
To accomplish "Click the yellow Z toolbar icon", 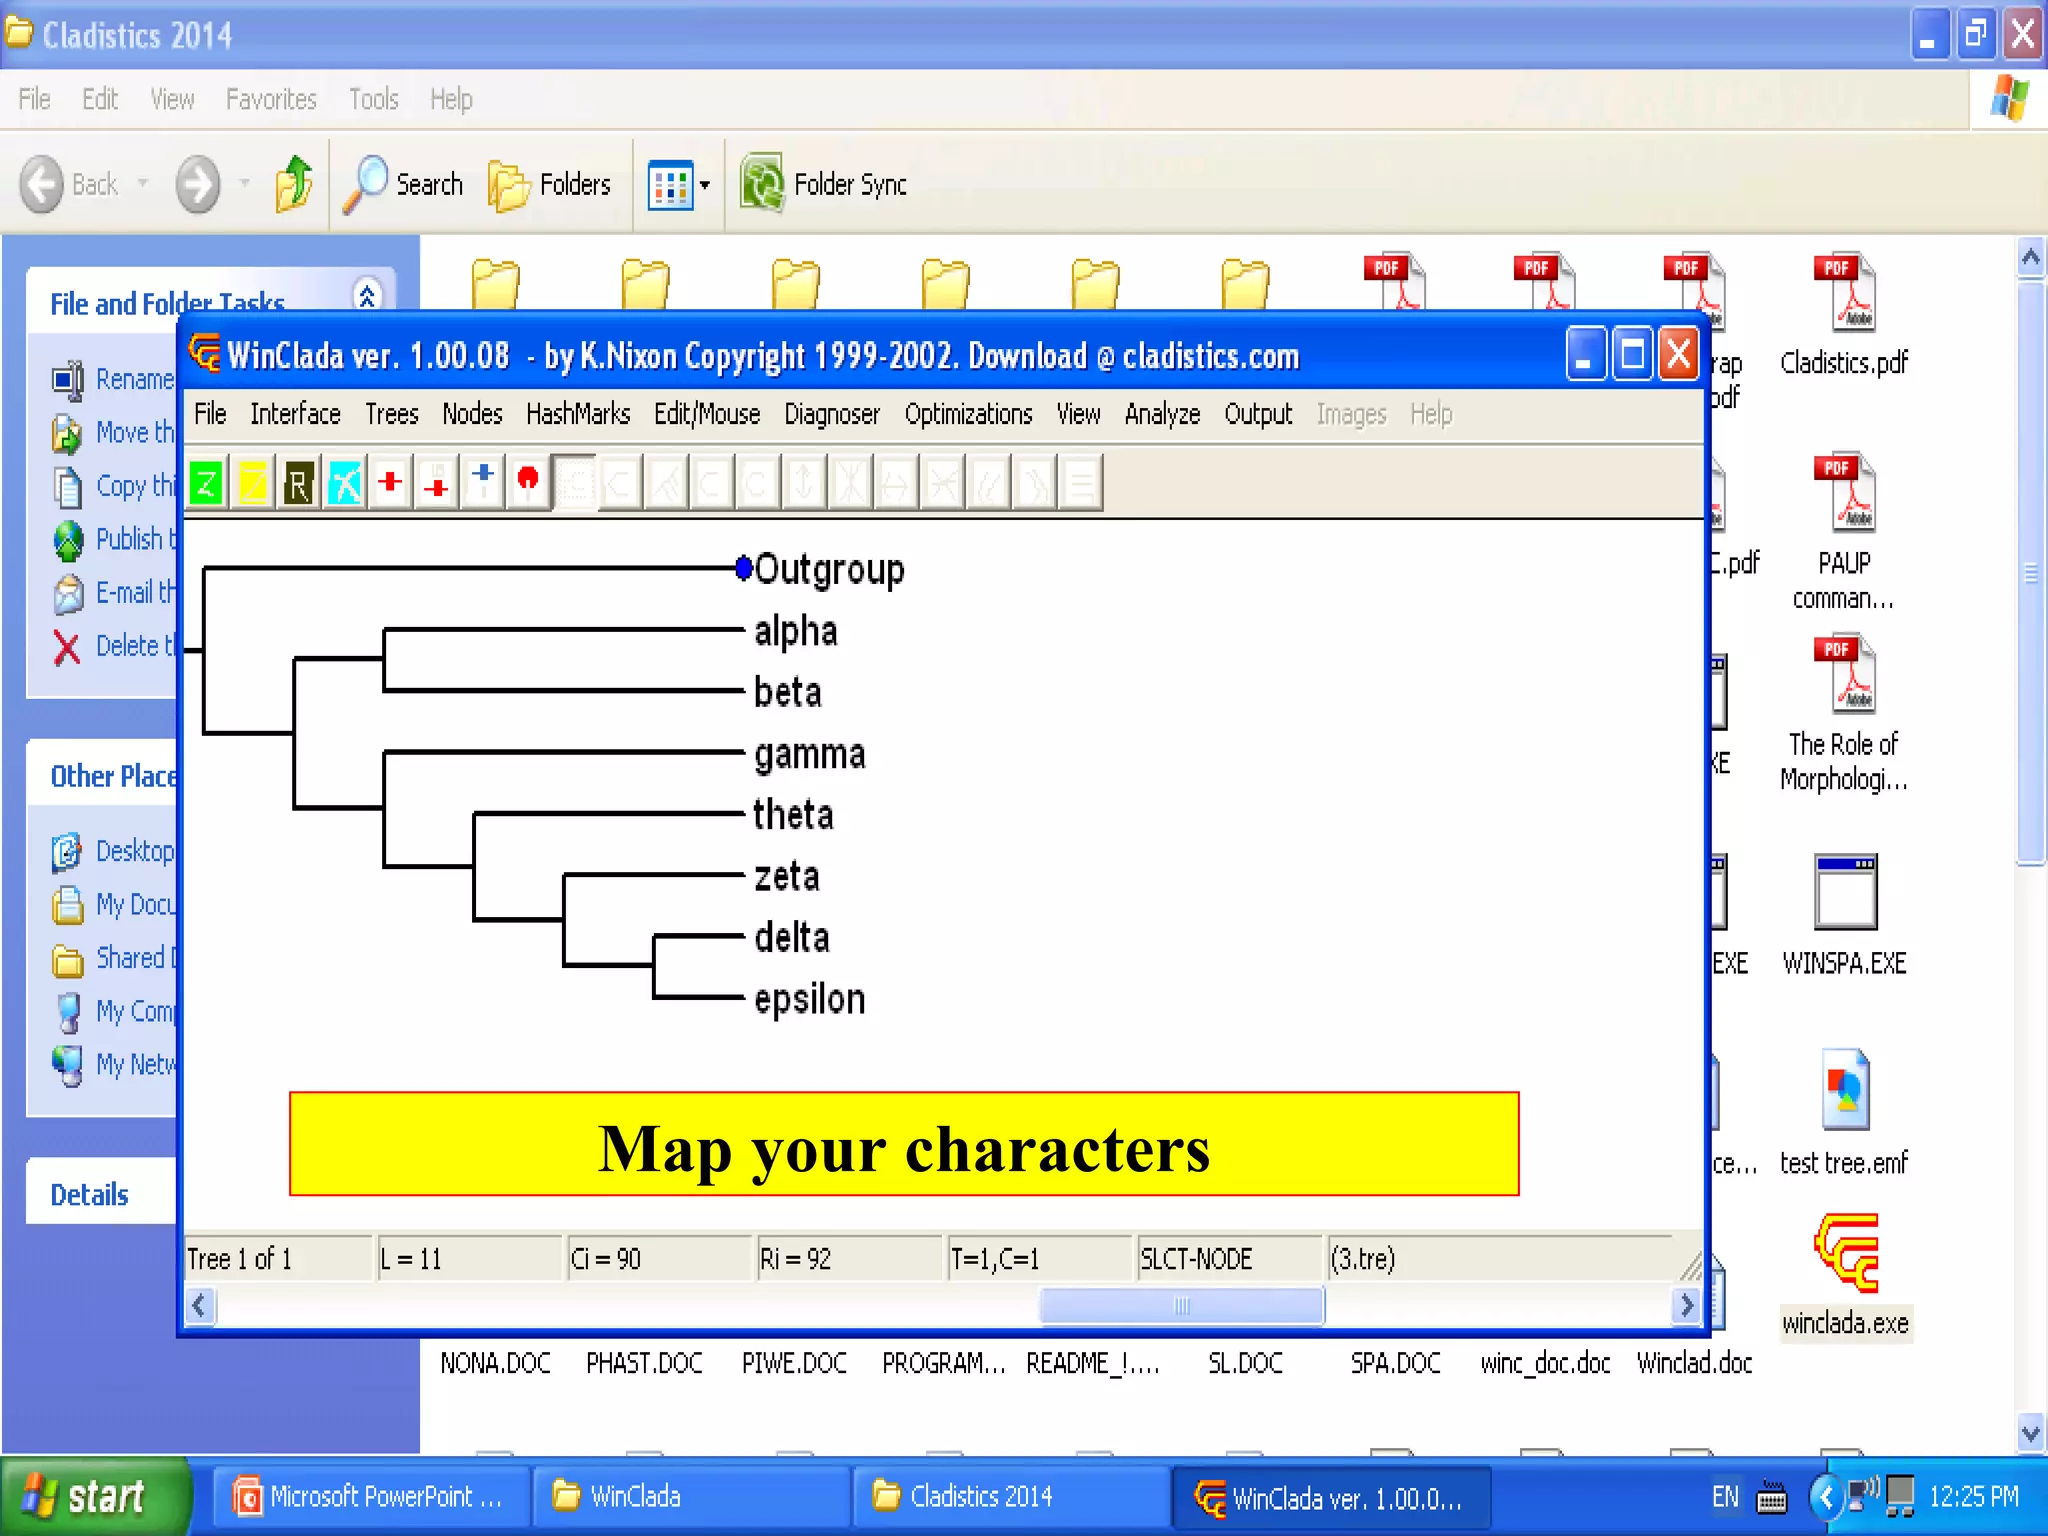I will click(252, 485).
